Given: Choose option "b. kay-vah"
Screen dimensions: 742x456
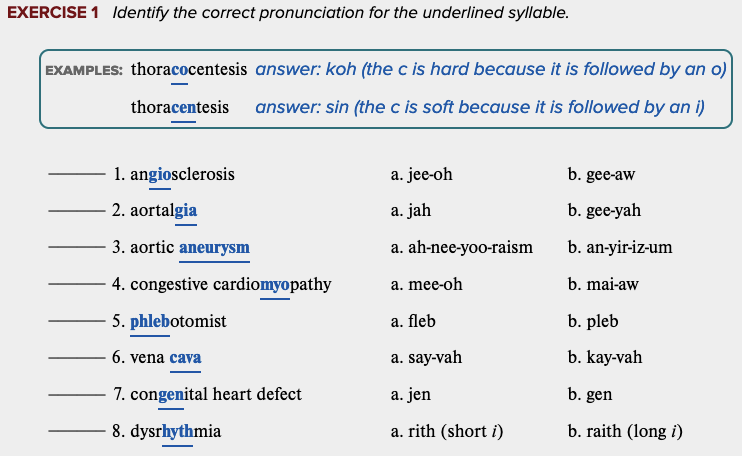Looking at the screenshot, I should click(605, 357).
